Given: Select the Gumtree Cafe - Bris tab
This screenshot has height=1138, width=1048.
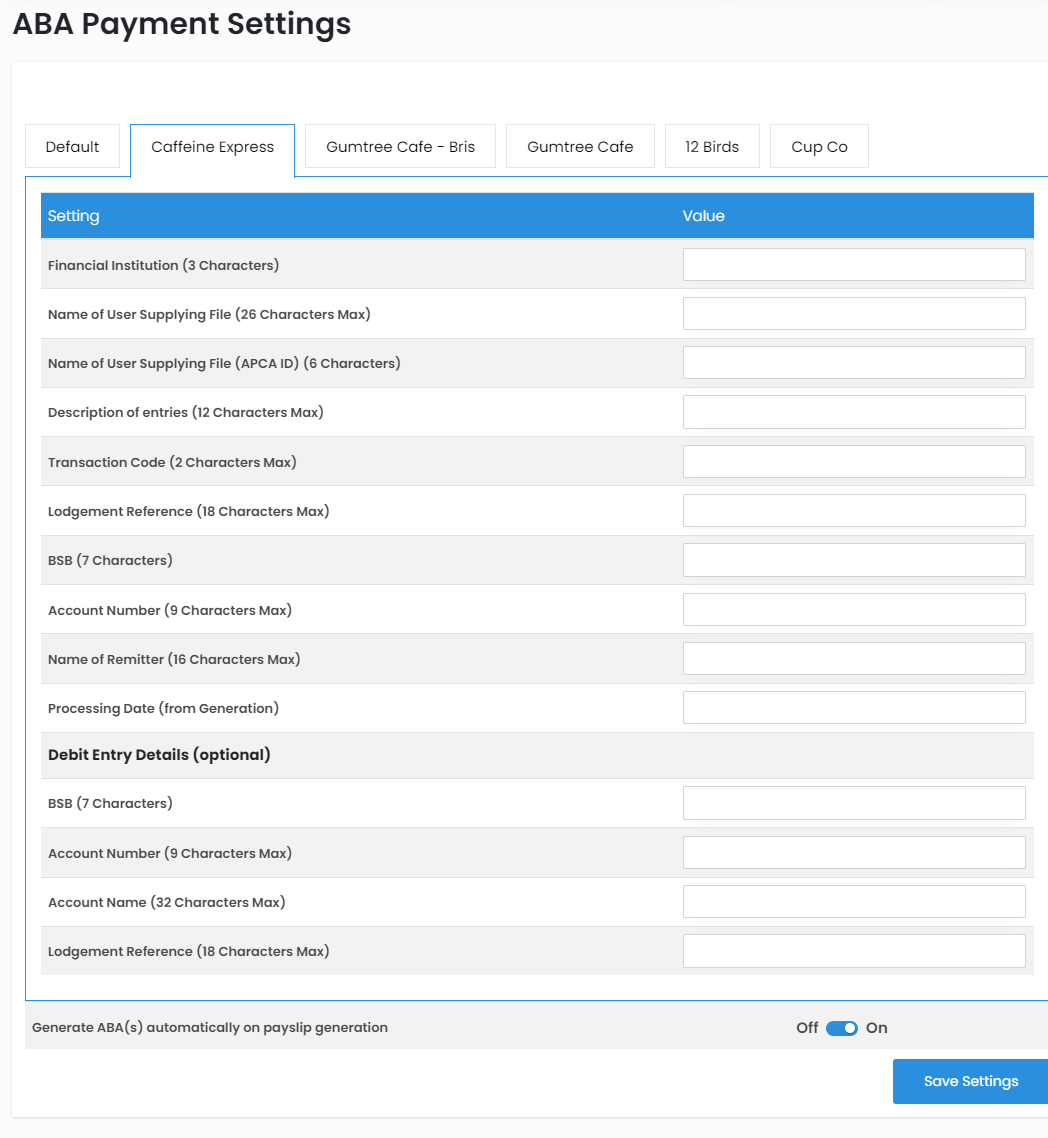Looking at the screenshot, I should pyautogui.click(x=400, y=147).
